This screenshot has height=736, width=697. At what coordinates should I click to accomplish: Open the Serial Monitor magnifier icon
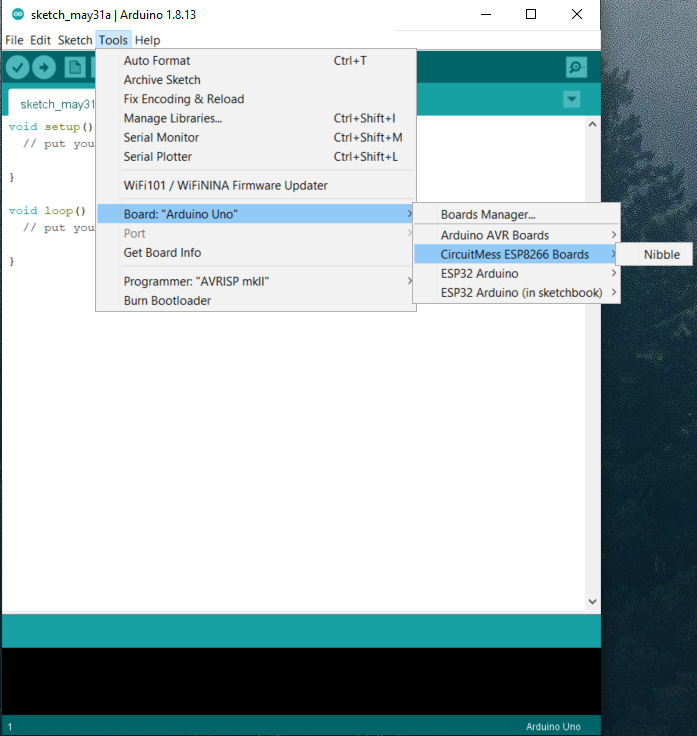[576, 68]
